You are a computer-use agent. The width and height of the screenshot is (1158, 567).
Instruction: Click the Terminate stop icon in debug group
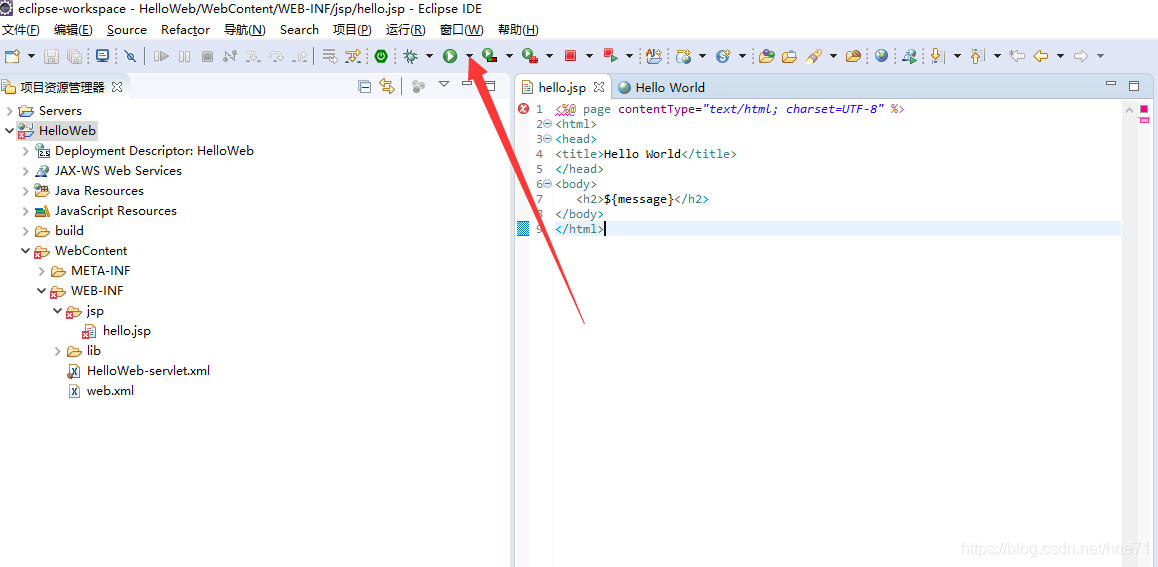pos(208,55)
